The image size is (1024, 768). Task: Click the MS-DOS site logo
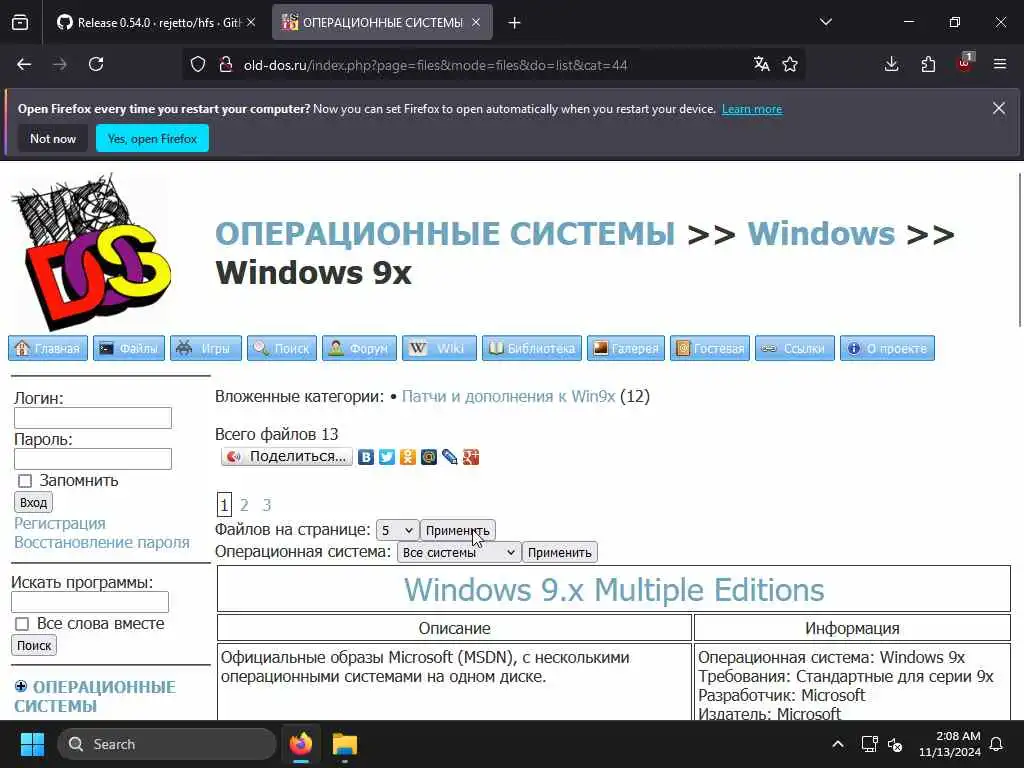tap(90, 252)
